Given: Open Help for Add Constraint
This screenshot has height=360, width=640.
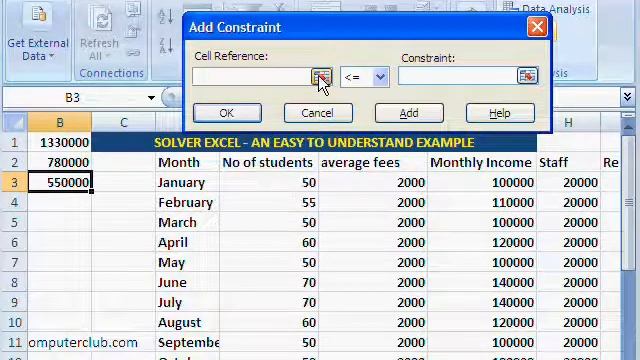Looking at the screenshot, I should point(500,113).
